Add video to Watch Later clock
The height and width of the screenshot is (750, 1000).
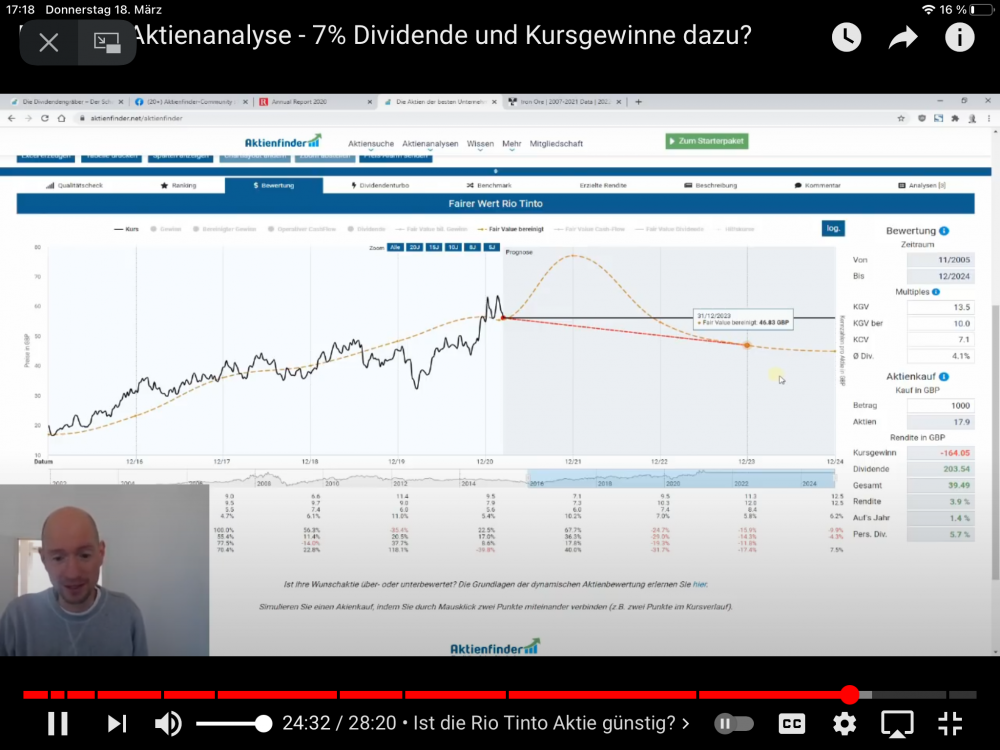click(846, 38)
